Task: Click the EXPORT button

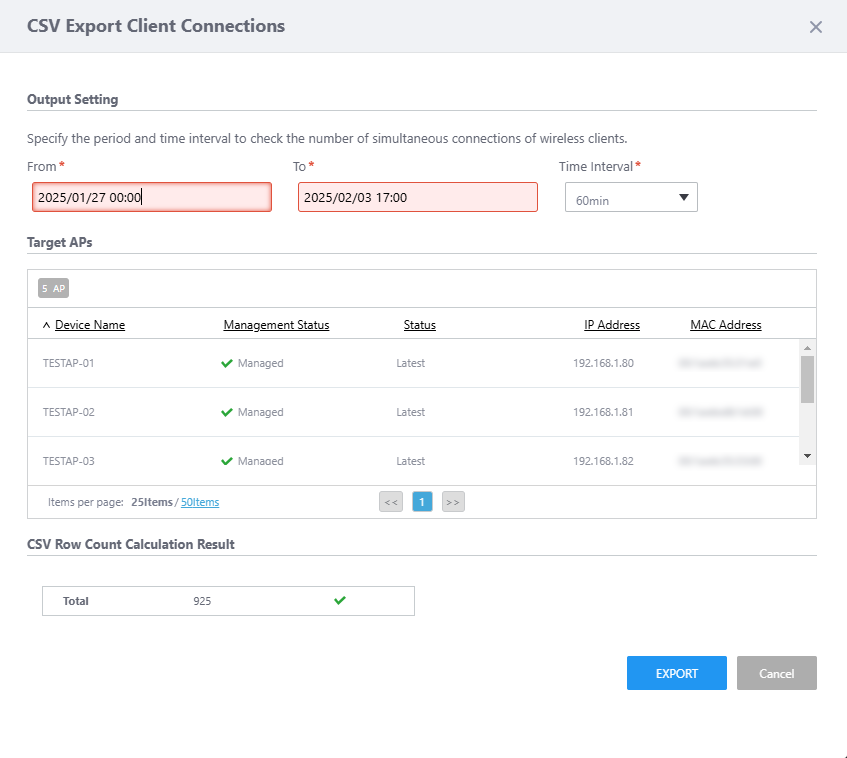Action: (x=676, y=673)
